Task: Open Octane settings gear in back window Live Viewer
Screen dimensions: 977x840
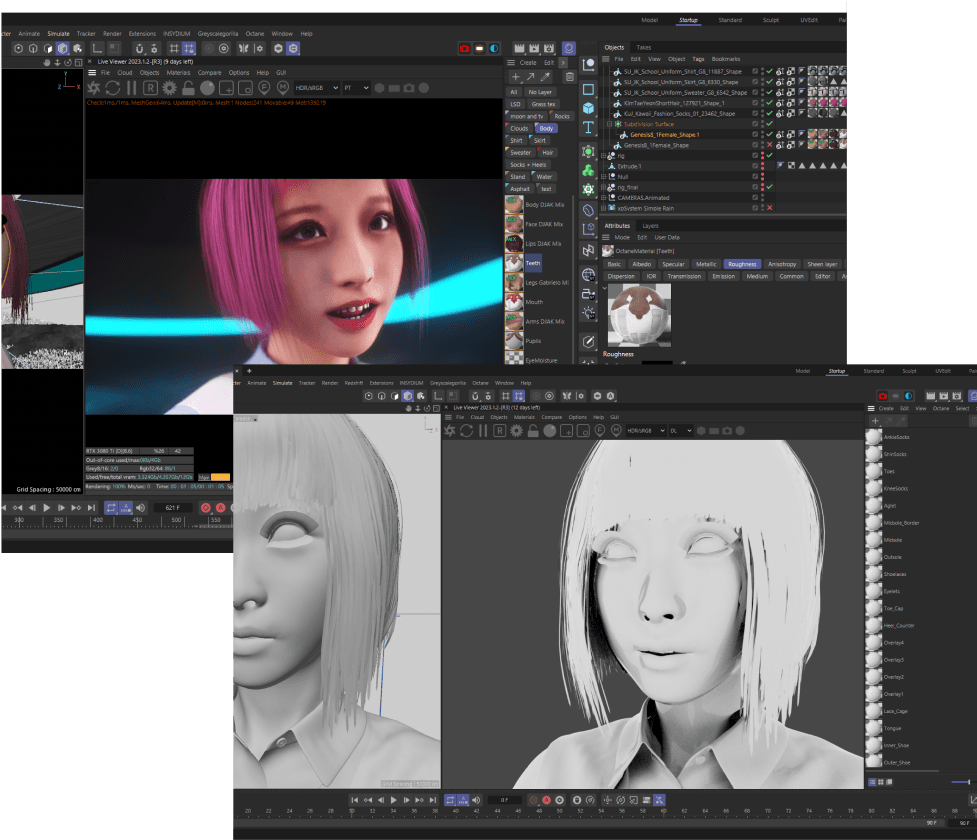Action: point(169,88)
